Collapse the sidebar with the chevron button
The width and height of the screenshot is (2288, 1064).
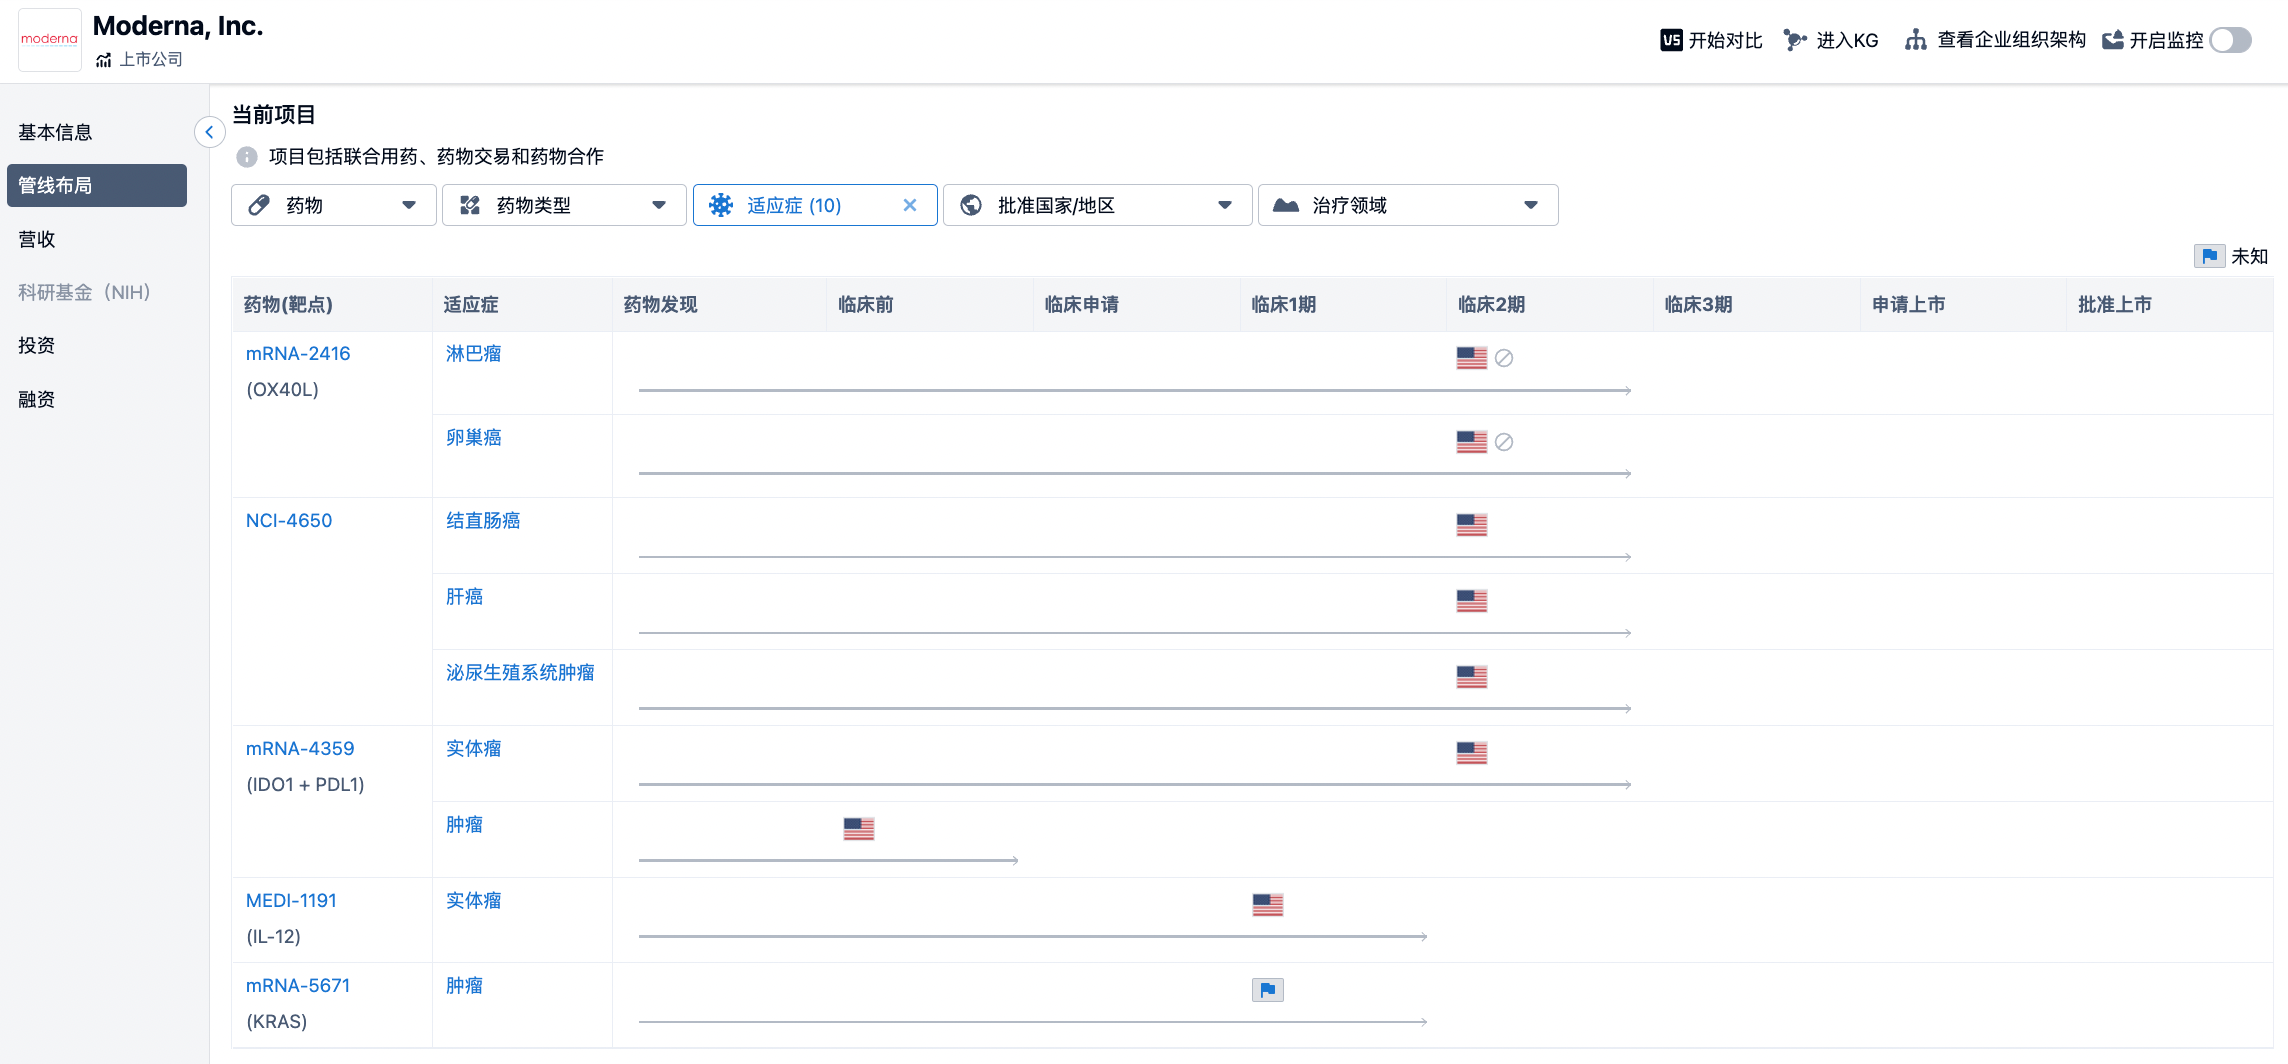coord(209,132)
